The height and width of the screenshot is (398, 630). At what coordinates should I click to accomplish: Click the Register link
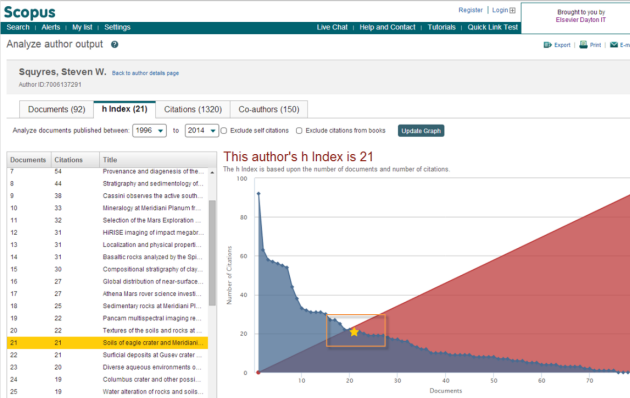coord(470,10)
